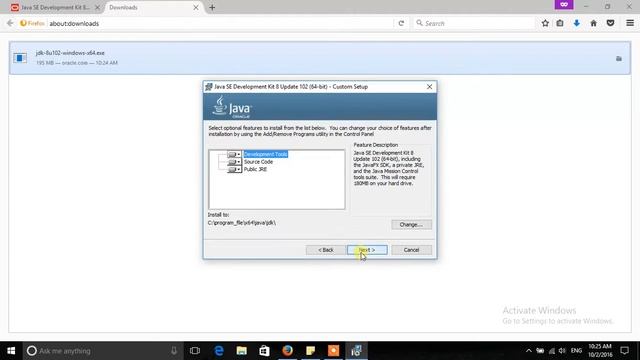
Task: Open Windows Store from taskbar
Action: click(264, 351)
